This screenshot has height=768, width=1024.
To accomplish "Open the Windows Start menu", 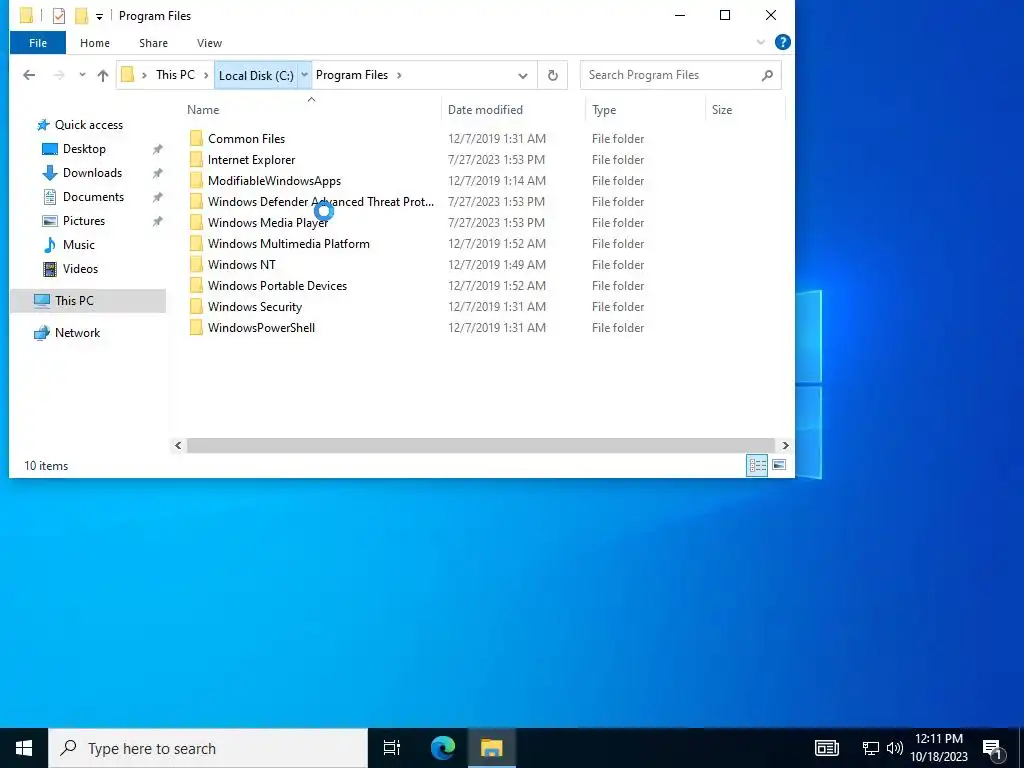I will pyautogui.click(x=24, y=748).
